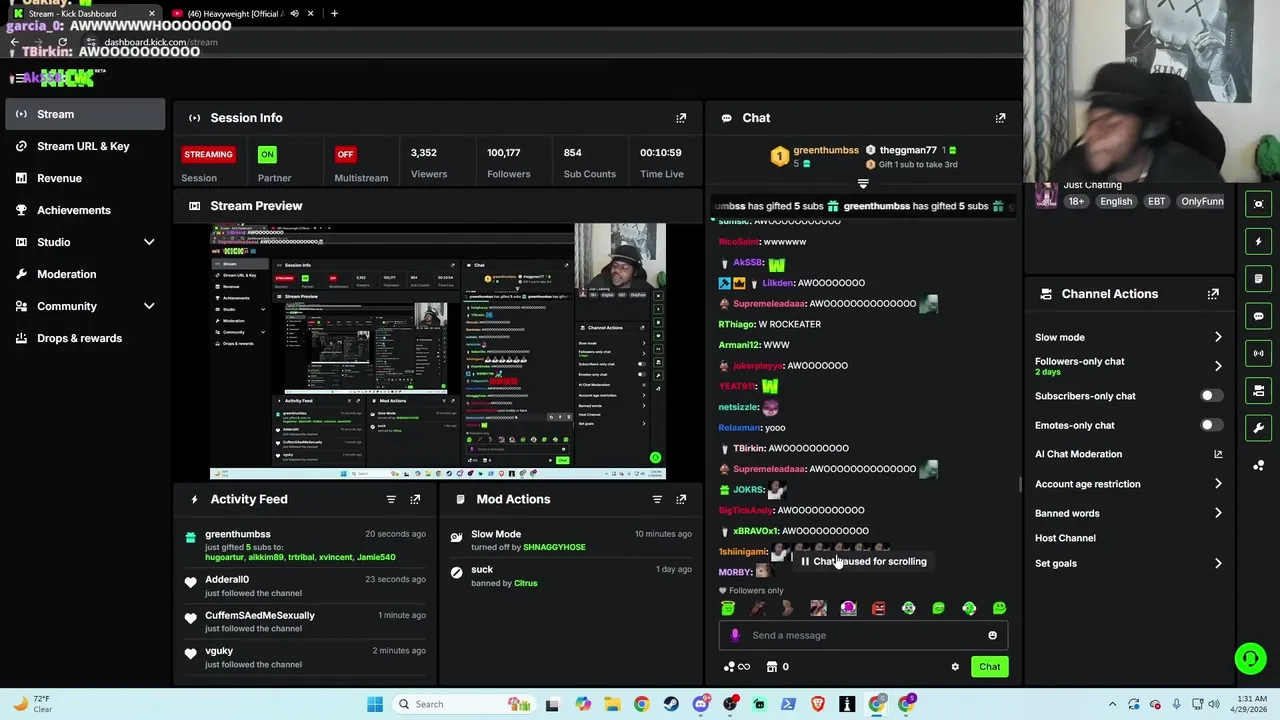Pop out the Channel Actions panel
The image size is (1280, 720).
(x=1213, y=294)
